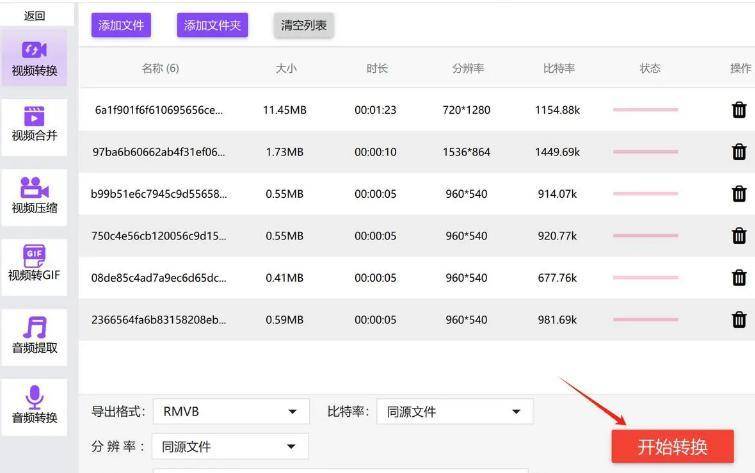Open the 视频压缩 video compression tool

pyautogui.click(x=35, y=195)
